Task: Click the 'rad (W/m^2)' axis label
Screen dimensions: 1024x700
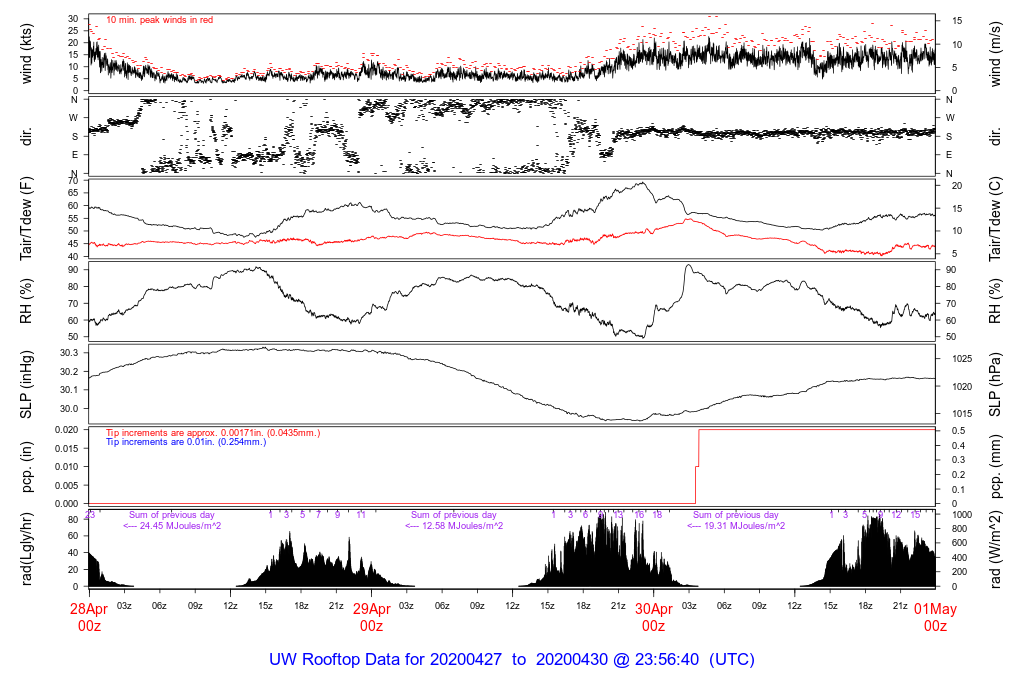Action: click(x=995, y=549)
